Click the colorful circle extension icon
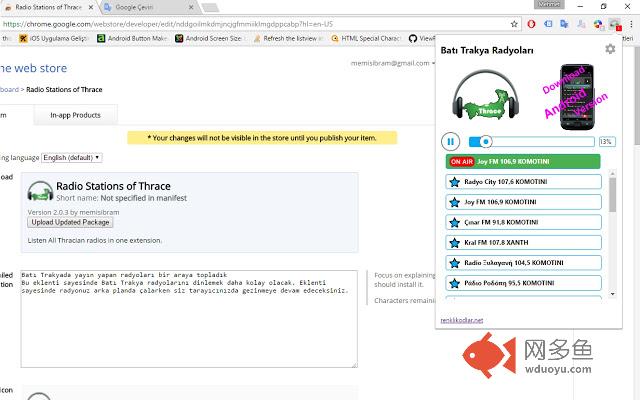Screen dimensions: 640x400 (x=598, y=24)
